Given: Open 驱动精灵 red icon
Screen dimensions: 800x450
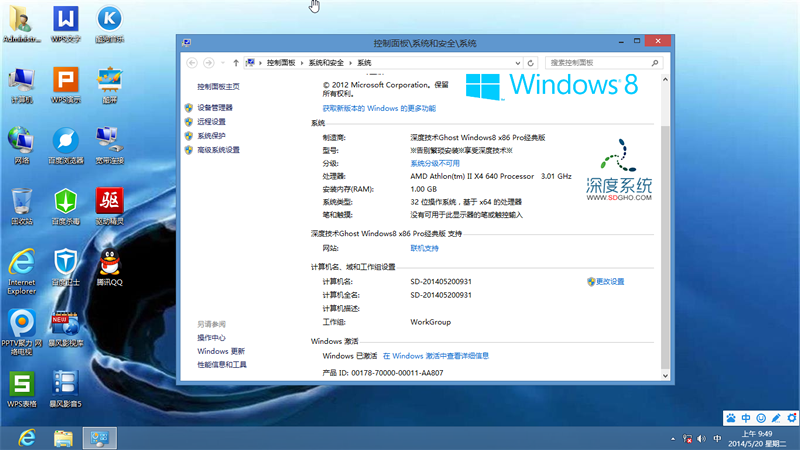Looking at the screenshot, I should click(109, 207).
